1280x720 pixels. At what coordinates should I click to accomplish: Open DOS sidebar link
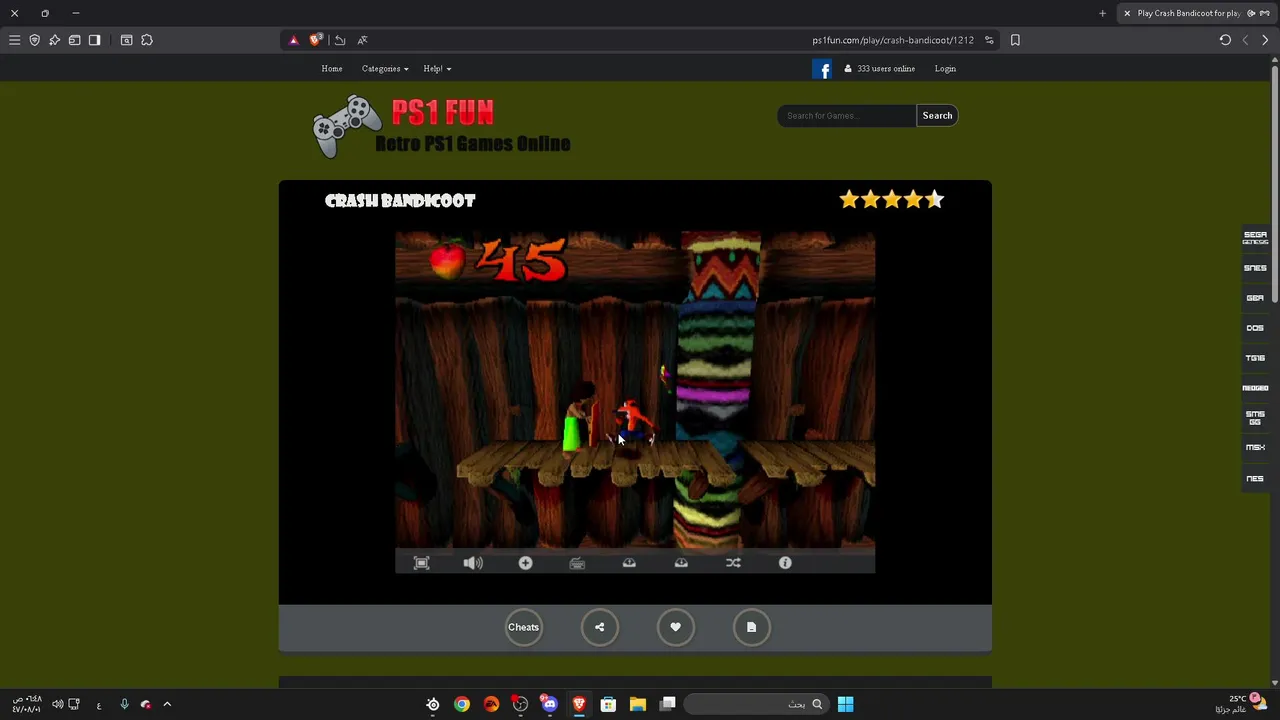pos(1255,328)
